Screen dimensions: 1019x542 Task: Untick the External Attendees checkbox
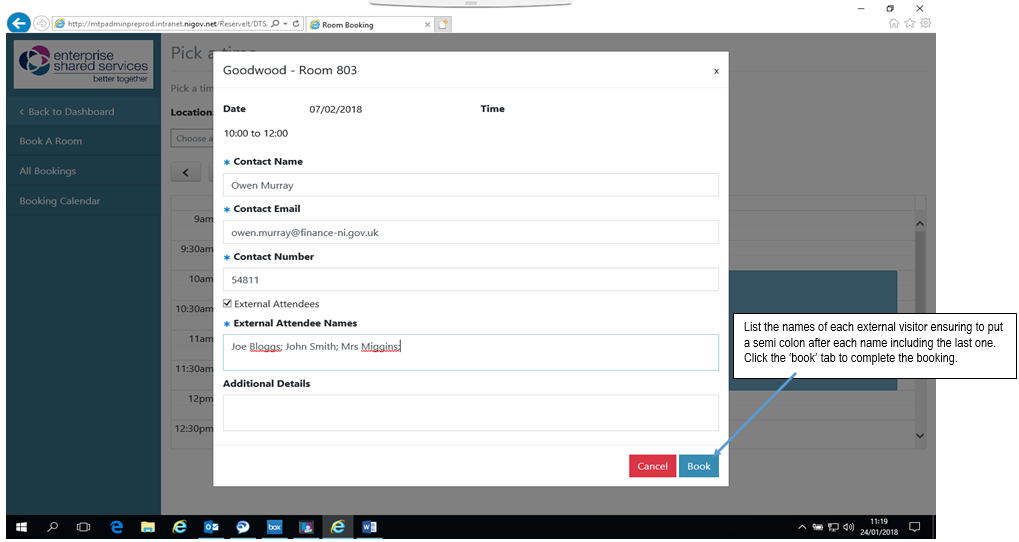point(228,304)
